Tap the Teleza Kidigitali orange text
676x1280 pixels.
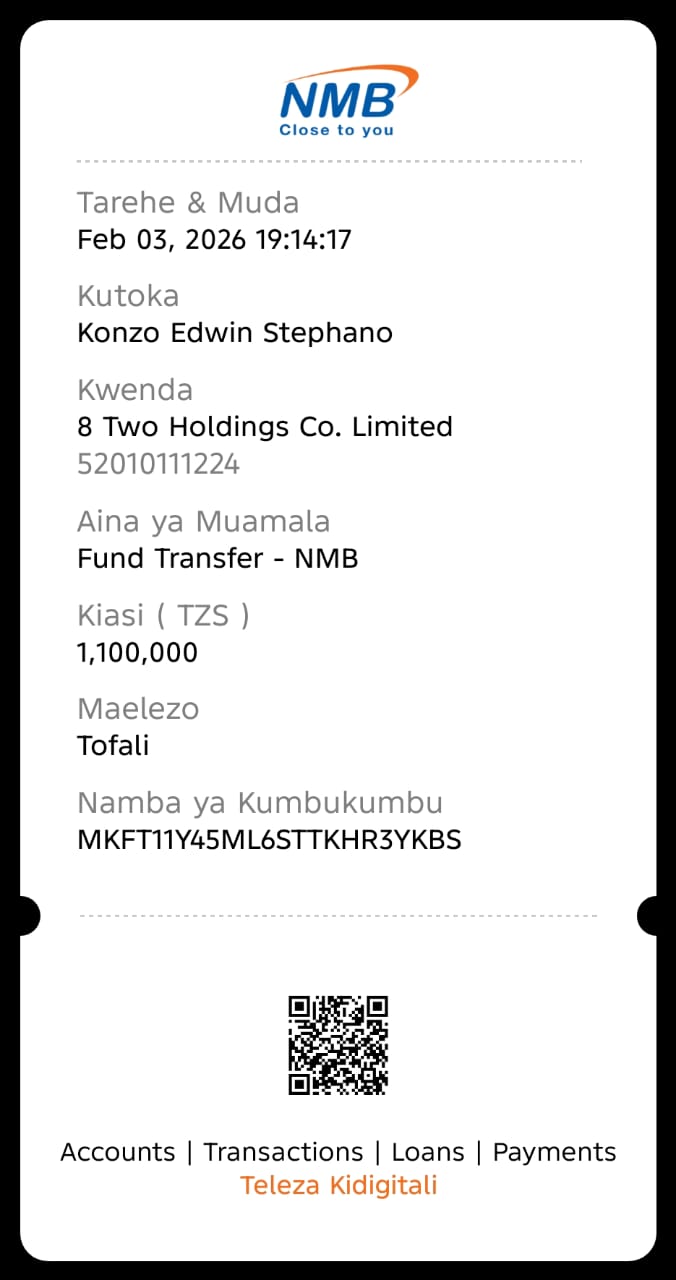pos(338,1186)
